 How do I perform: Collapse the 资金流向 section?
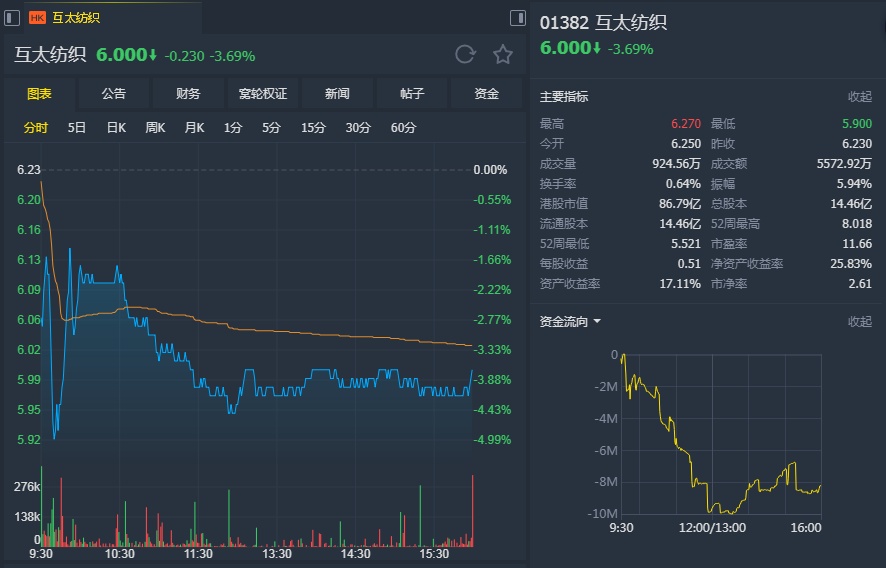click(x=859, y=322)
